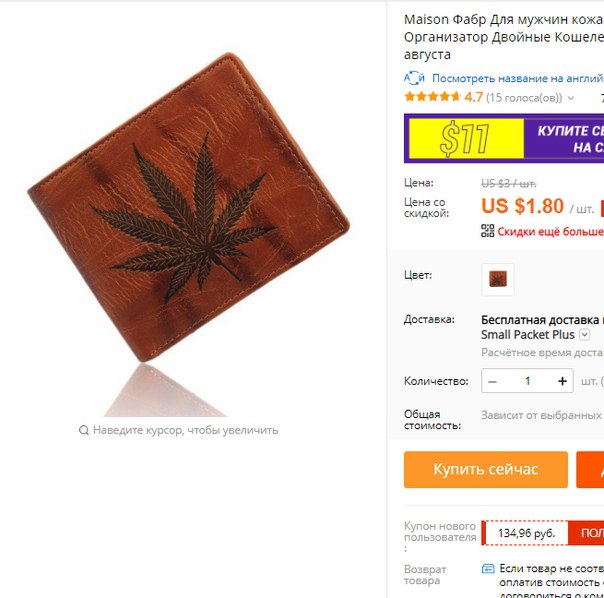Click the translate icon beside the title link
This screenshot has height=598, width=604.
click(414, 78)
